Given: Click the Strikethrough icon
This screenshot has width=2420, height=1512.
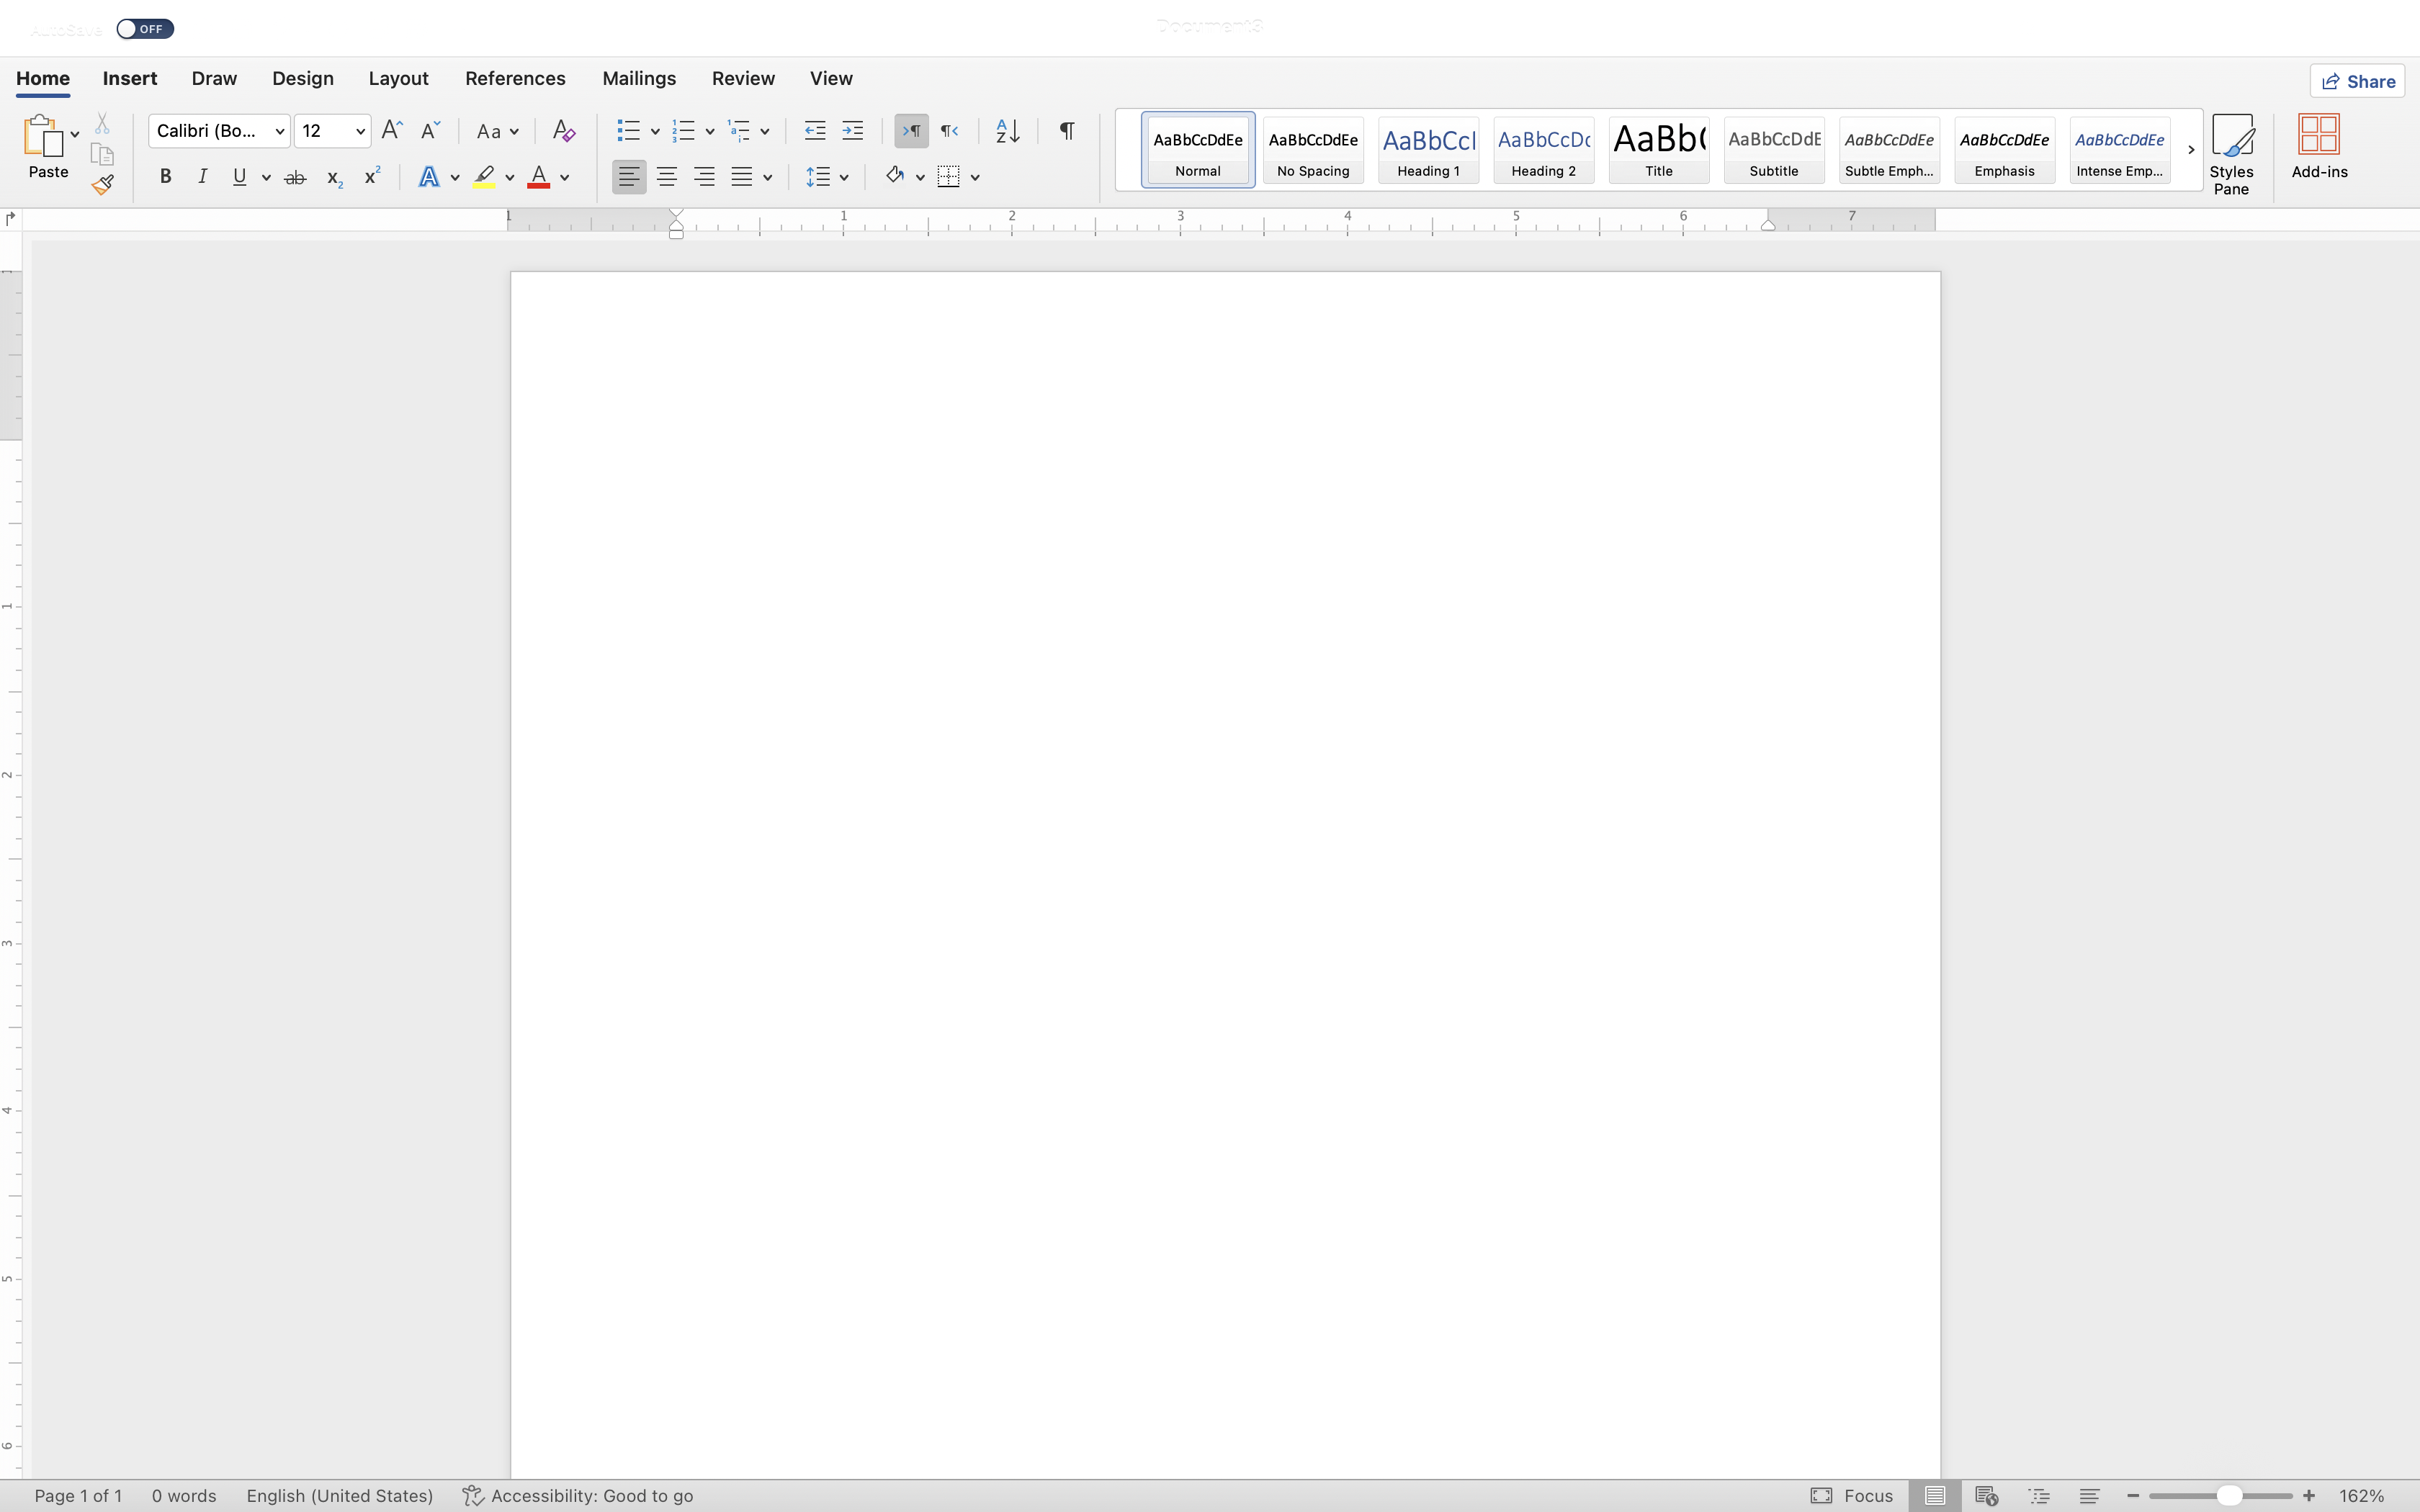Looking at the screenshot, I should [x=295, y=178].
